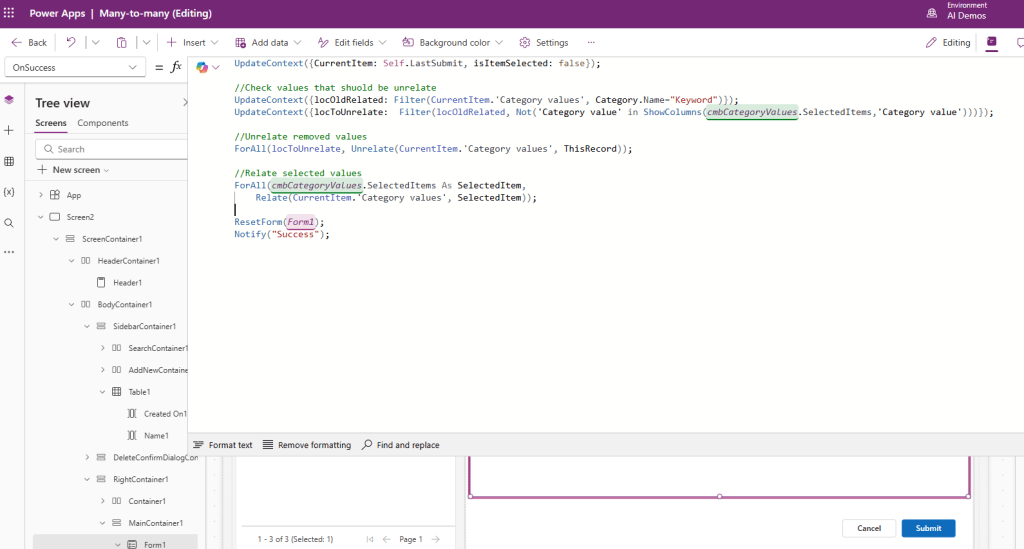1024x549 pixels.
Task: Click the Cancel button
Action: point(868,528)
